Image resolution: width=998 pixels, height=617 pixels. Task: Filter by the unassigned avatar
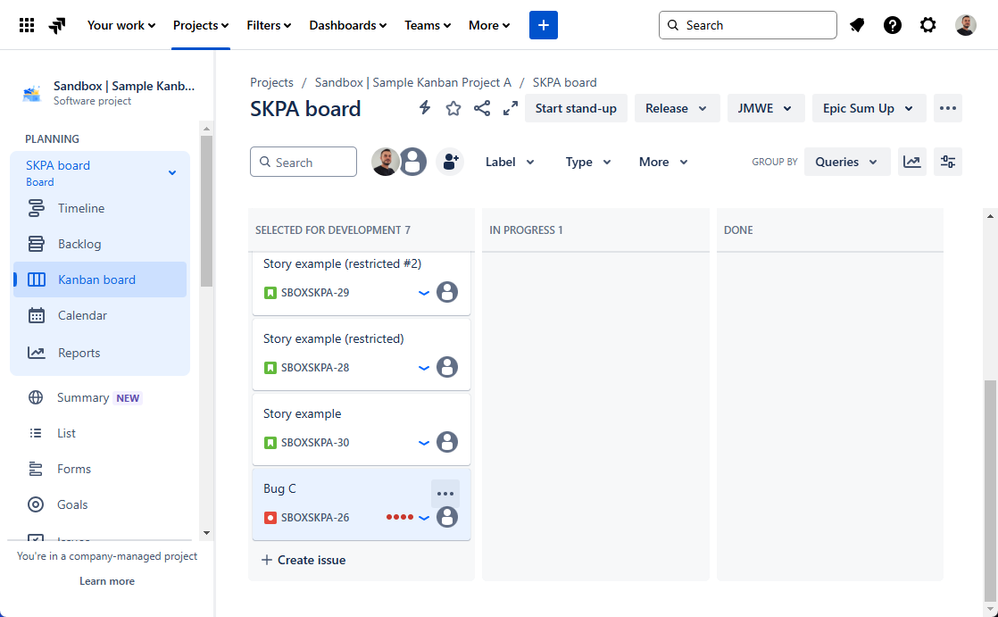(x=413, y=162)
